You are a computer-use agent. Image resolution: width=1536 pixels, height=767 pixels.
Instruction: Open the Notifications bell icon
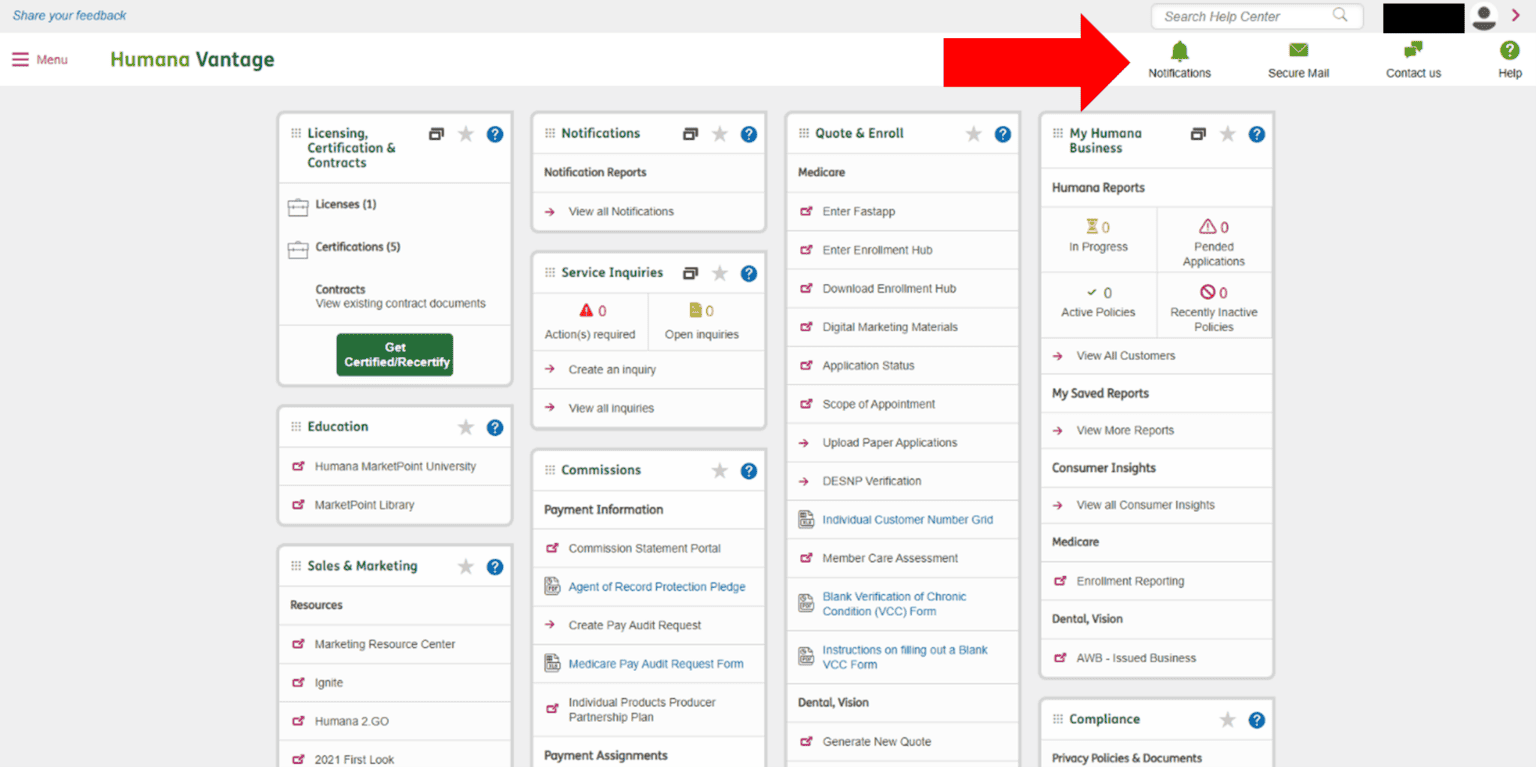click(1180, 50)
